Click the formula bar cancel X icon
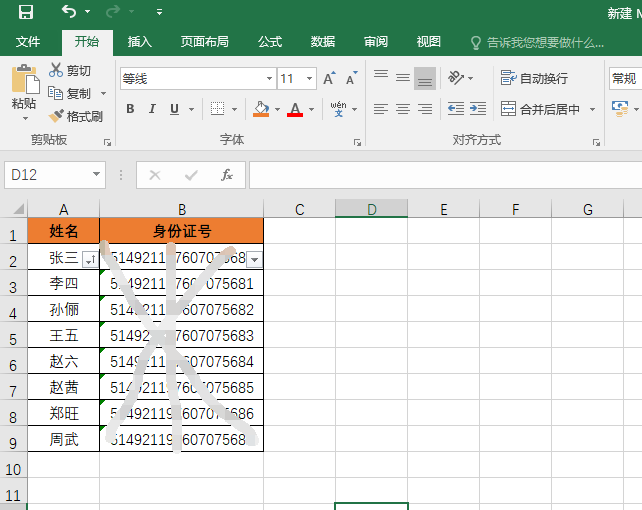This screenshot has width=642, height=510. (155, 175)
